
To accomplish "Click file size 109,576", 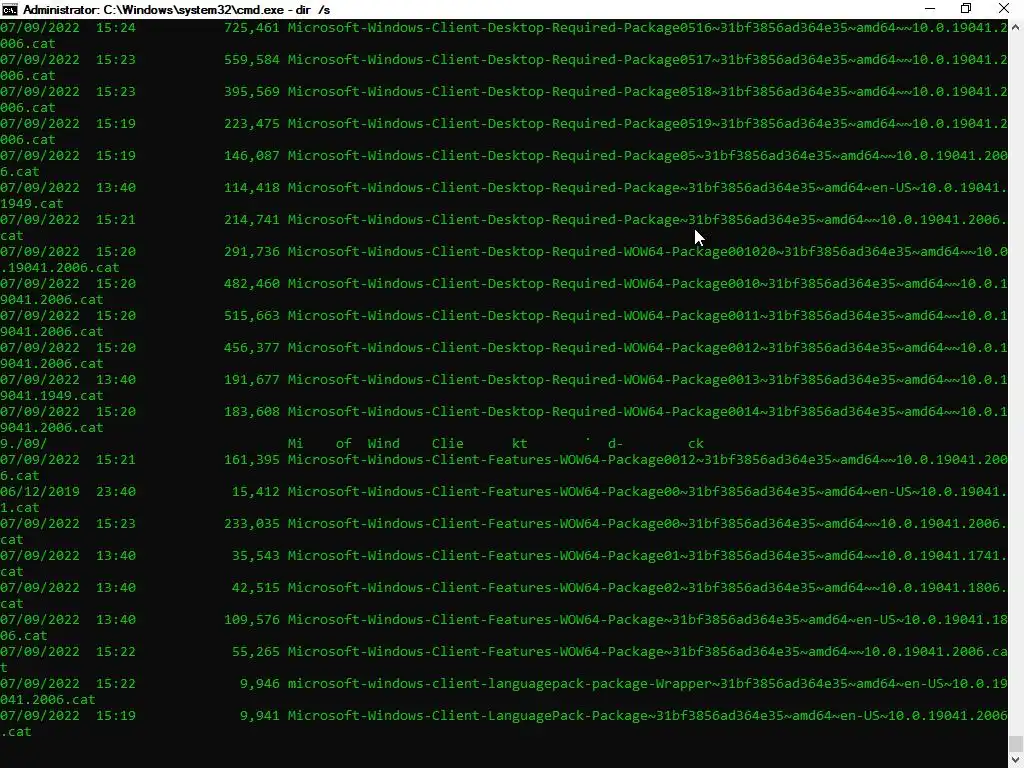I will click(x=251, y=620).
